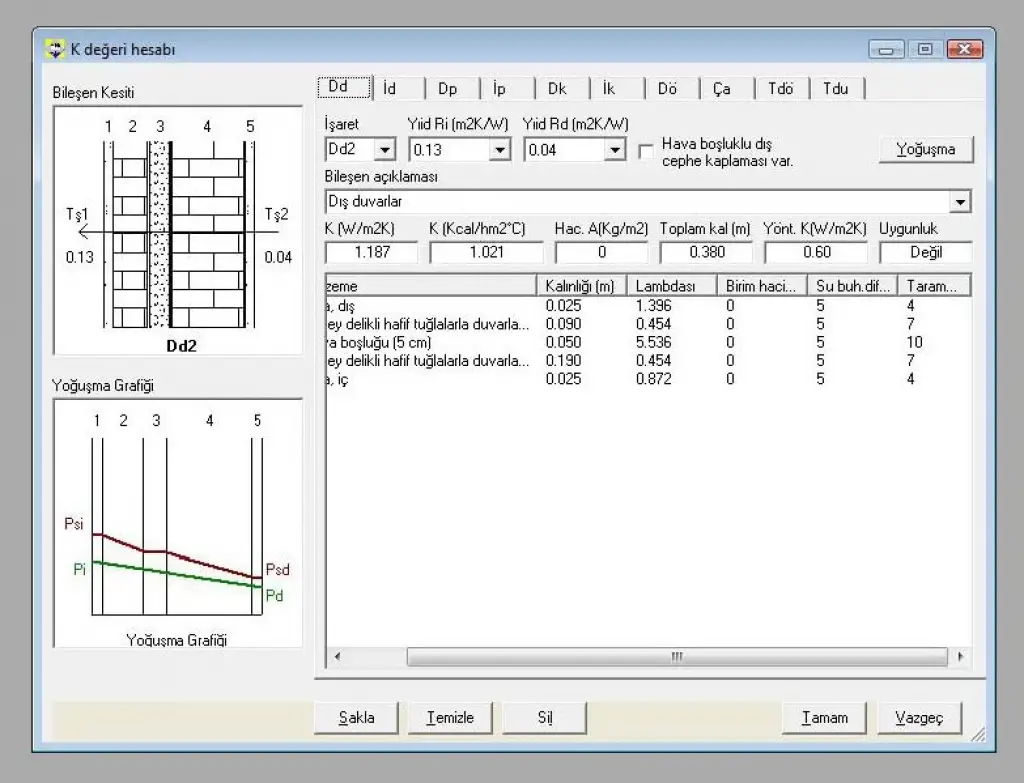
Task: Open the İşaret Dd2 dropdown
Action: click(385, 150)
